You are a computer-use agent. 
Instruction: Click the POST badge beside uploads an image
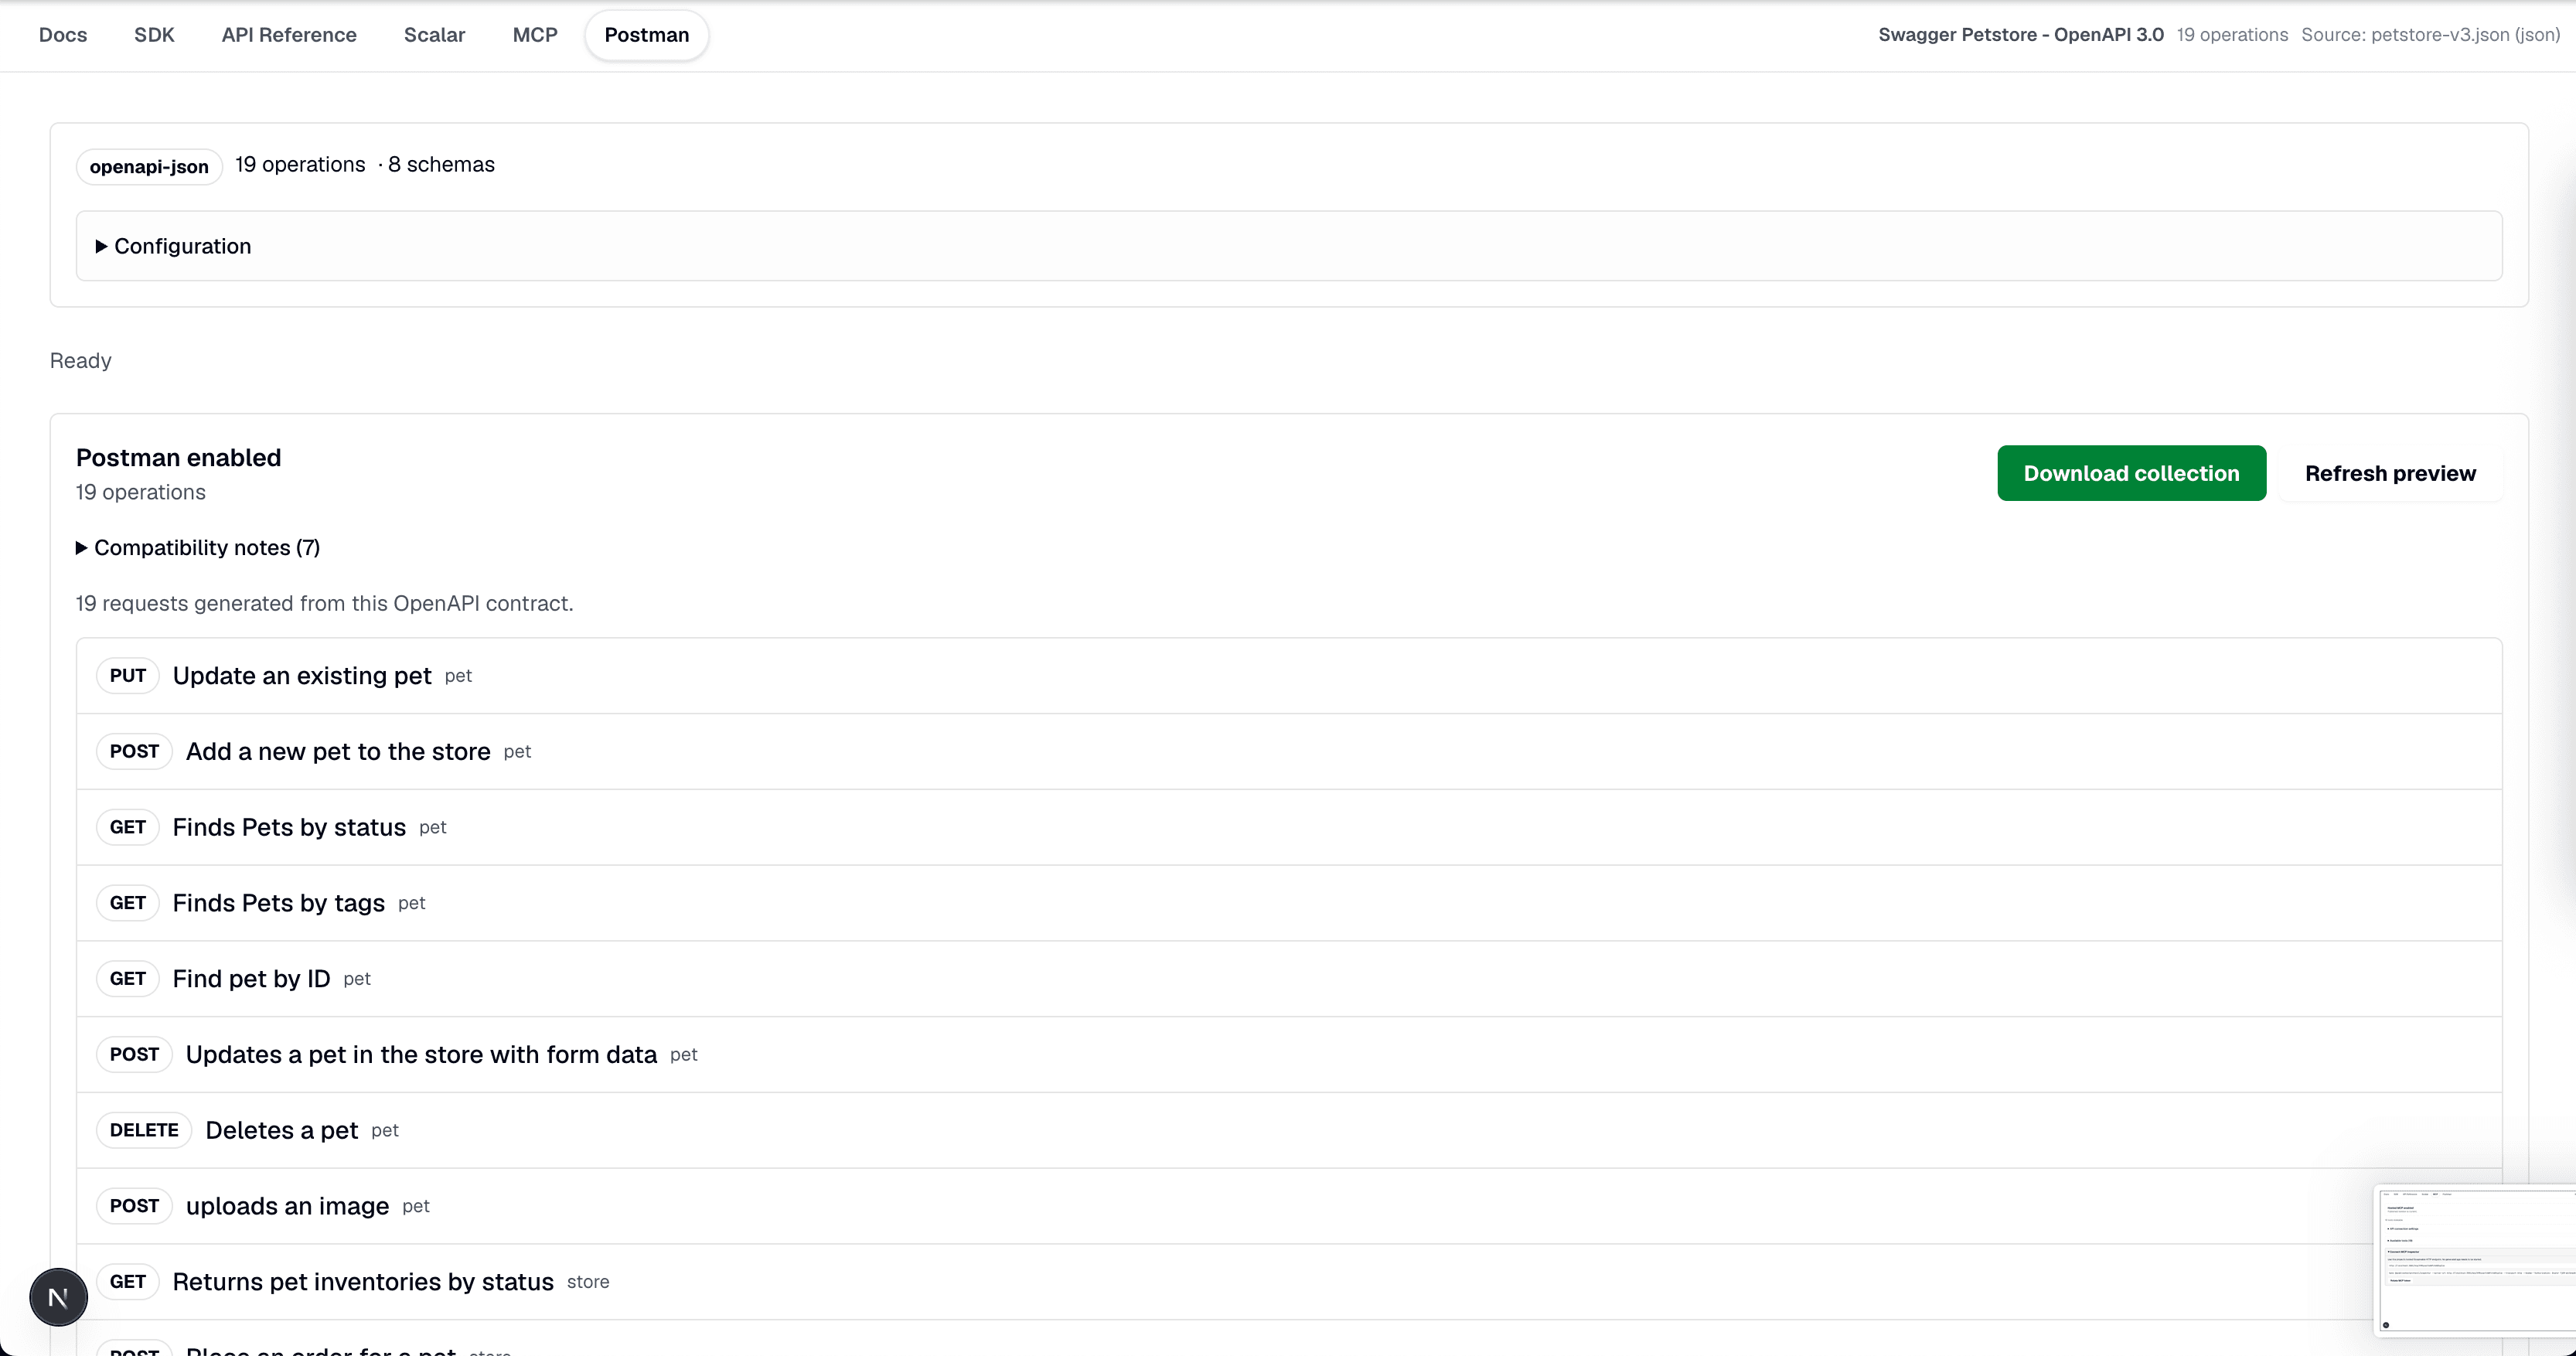tap(134, 1206)
